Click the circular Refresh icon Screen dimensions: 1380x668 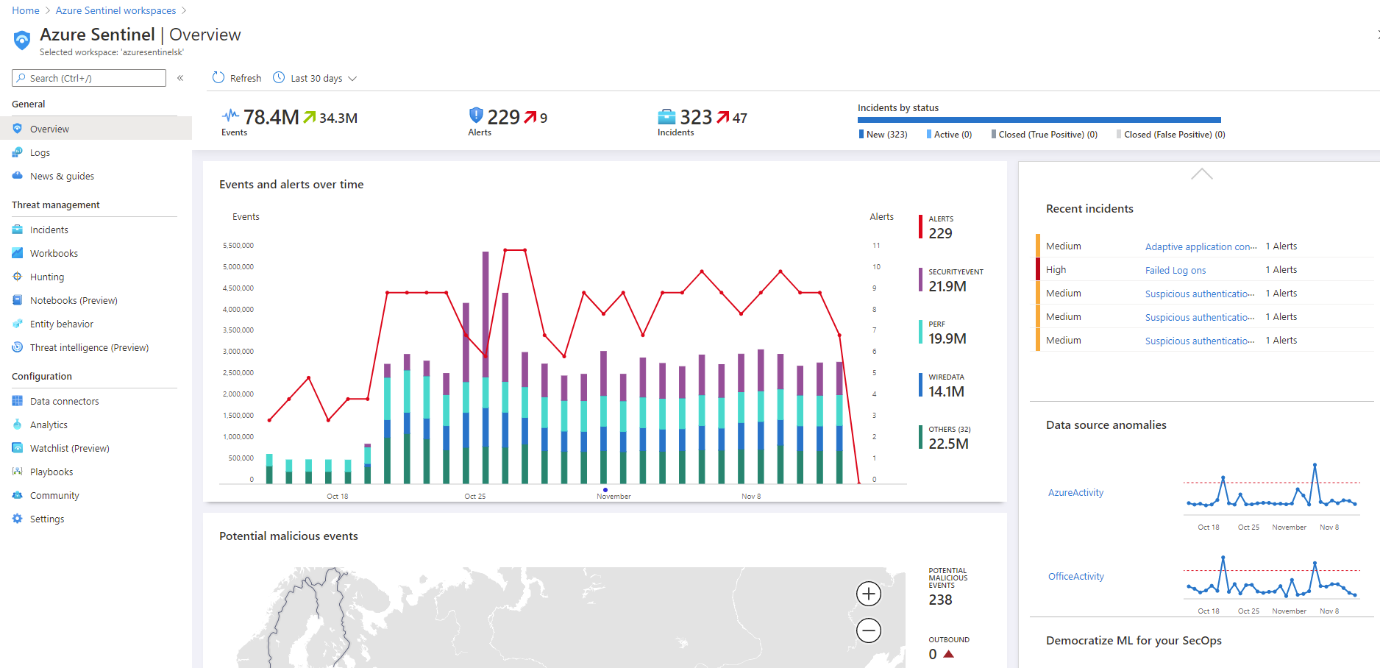point(218,78)
